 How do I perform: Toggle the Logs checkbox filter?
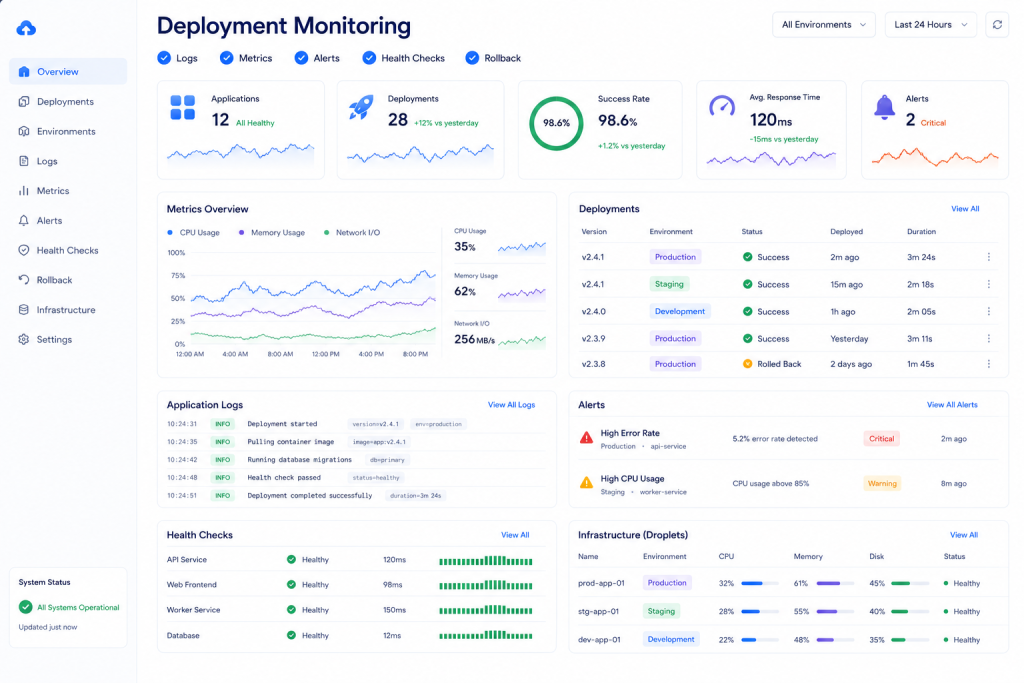click(x=164, y=58)
